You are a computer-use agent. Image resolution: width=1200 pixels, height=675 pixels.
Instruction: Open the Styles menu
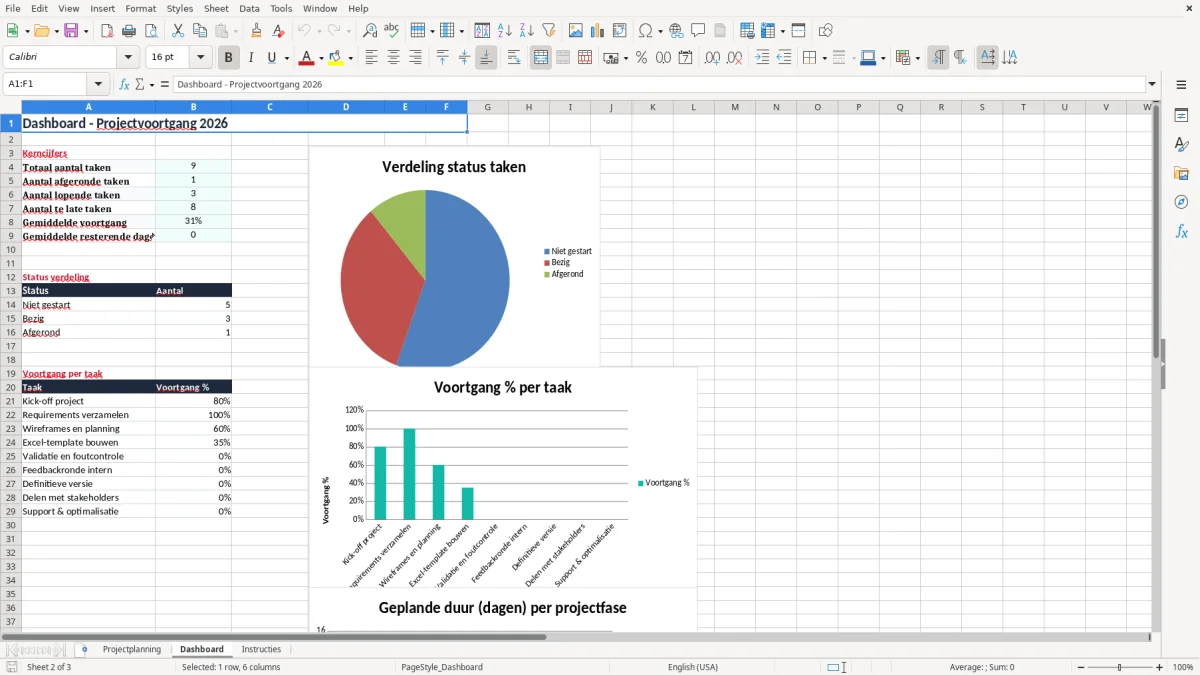tap(180, 8)
